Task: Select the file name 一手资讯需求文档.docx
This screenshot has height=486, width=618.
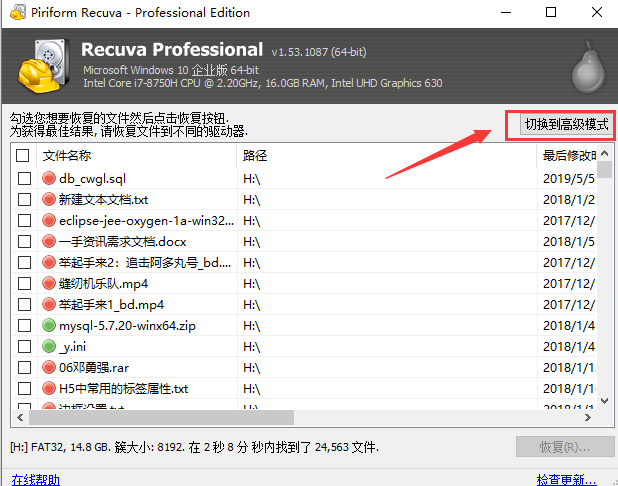Action: [123, 241]
